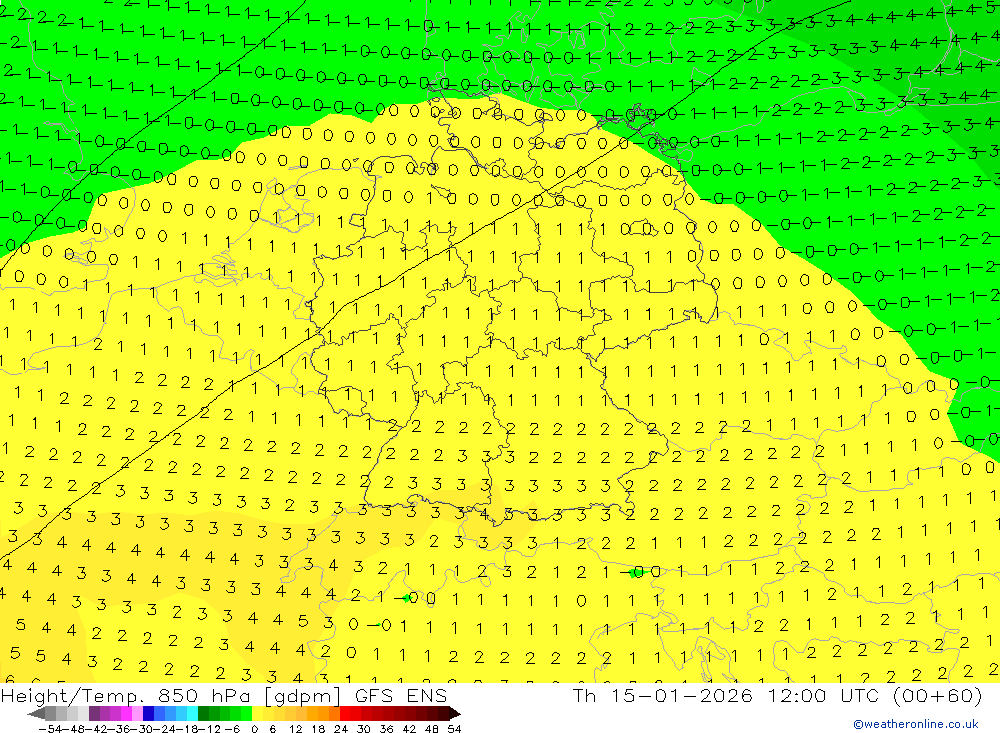The image size is (1000, 733).
Task: Select the bright red legend swatch above 24
Action: (x=345, y=714)
